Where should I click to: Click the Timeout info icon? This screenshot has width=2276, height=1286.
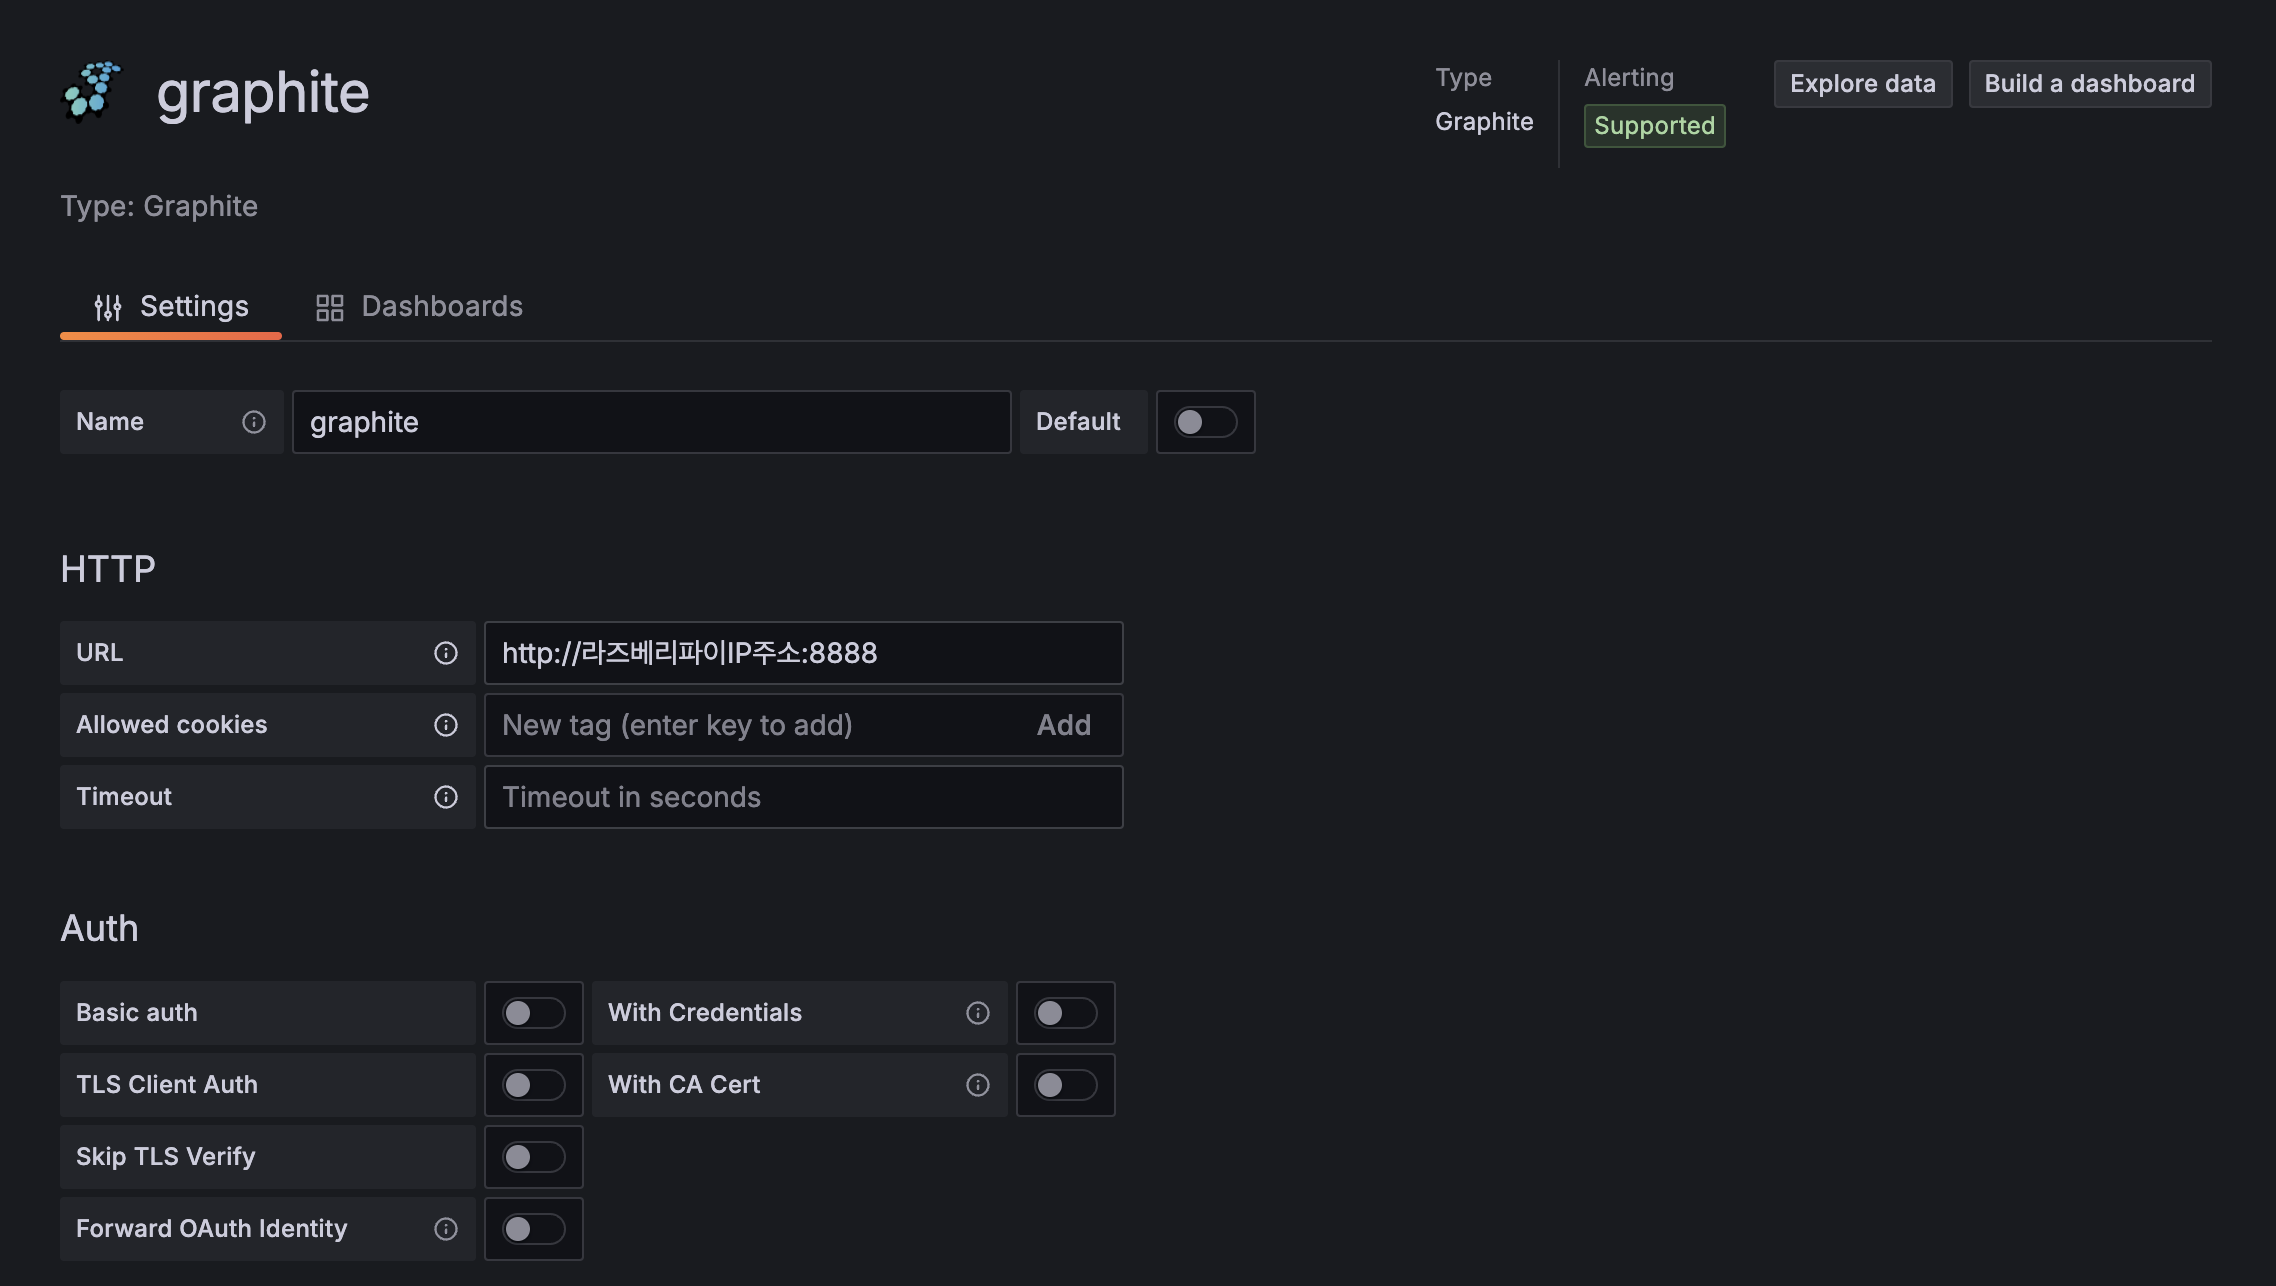click(x=446, y=797)
